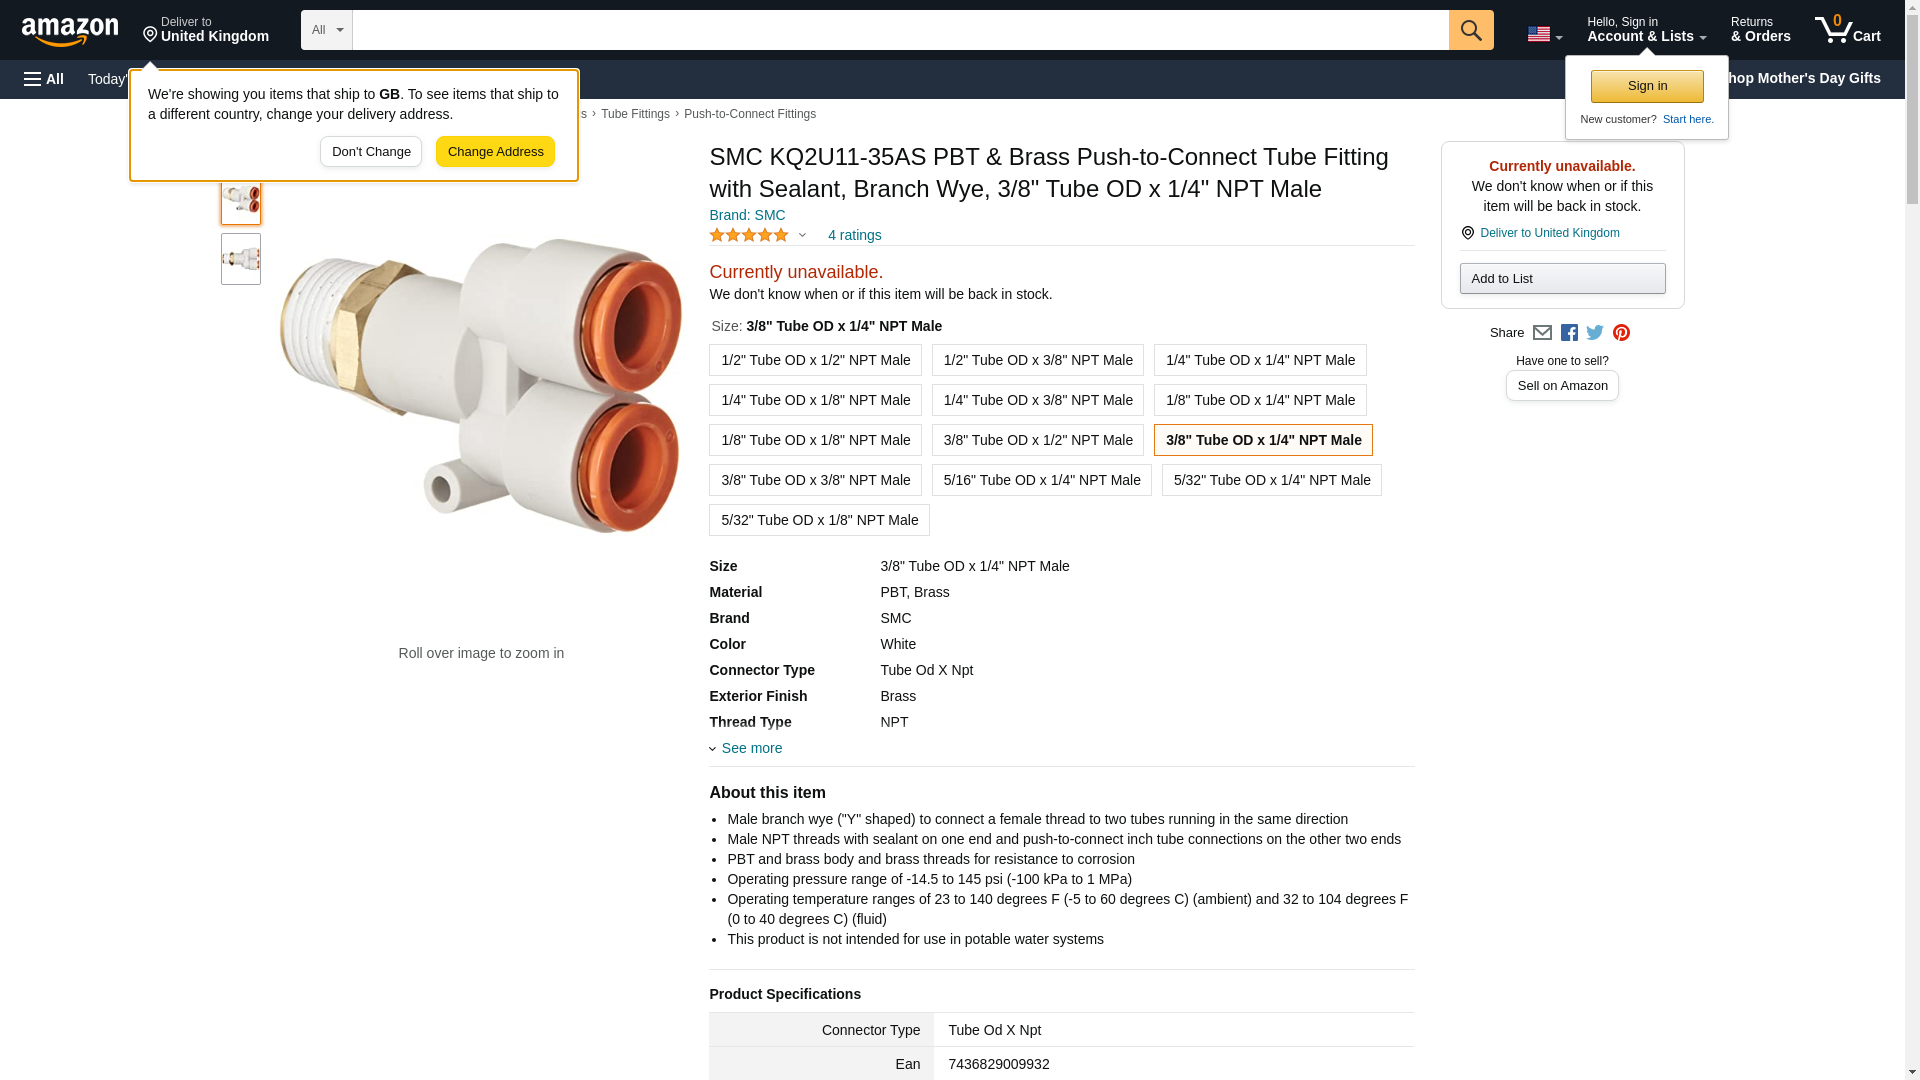The width and height of the screenshot is (1920, 1080).
Task: Click into the Amazon search field
Action: pyautogui.click(x=900, y=30)
